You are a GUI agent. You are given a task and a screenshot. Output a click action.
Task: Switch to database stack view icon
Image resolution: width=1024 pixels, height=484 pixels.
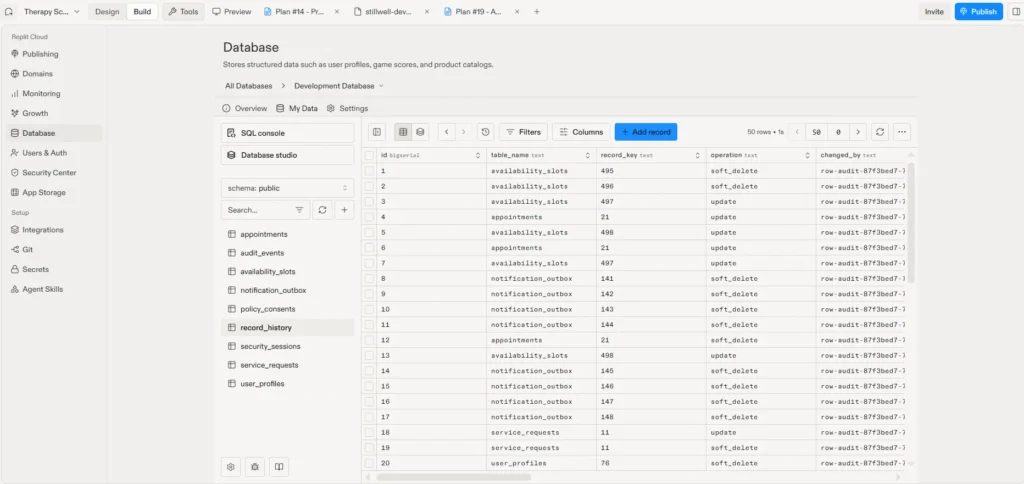[420, 132]
